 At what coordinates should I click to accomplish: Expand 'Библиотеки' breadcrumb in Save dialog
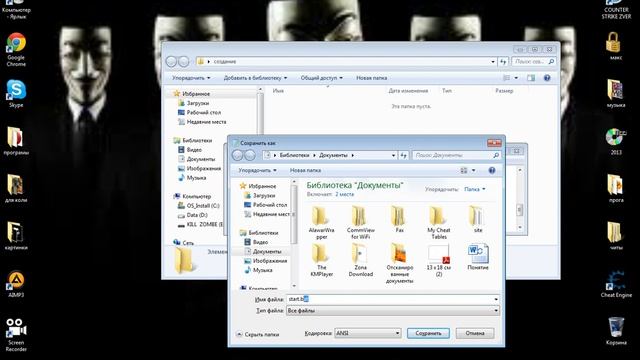tap(314, 156)
